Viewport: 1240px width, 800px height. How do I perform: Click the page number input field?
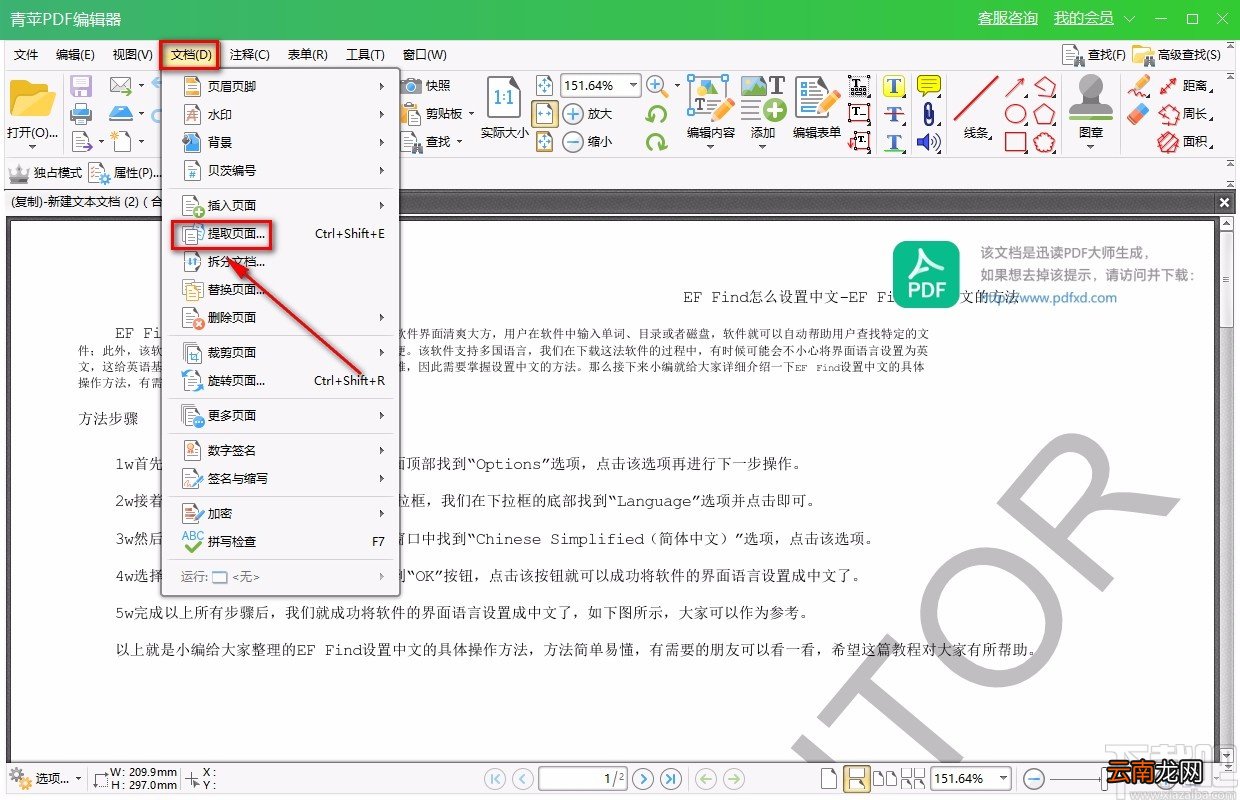583,778
